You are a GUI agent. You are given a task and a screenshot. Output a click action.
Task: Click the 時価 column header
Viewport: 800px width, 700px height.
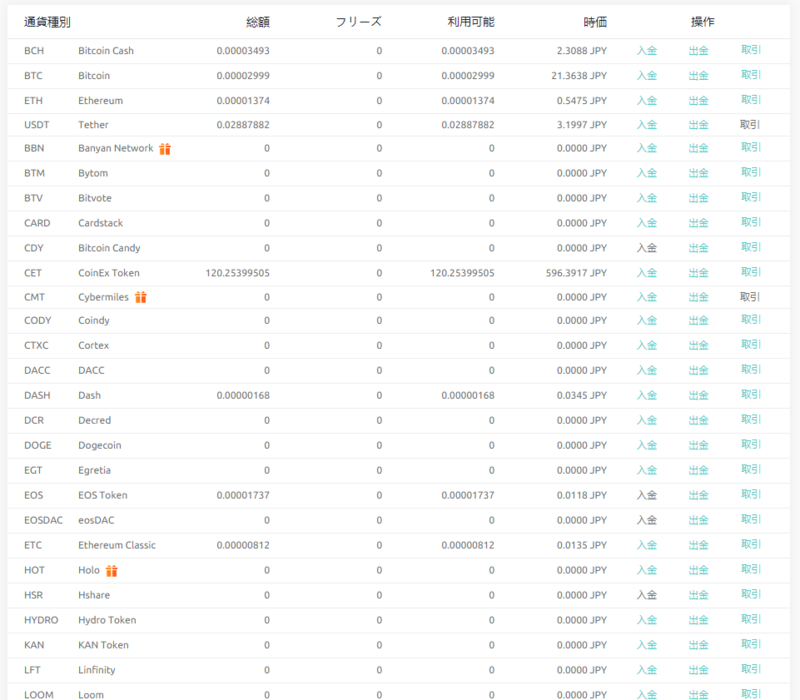pos(595,22)
